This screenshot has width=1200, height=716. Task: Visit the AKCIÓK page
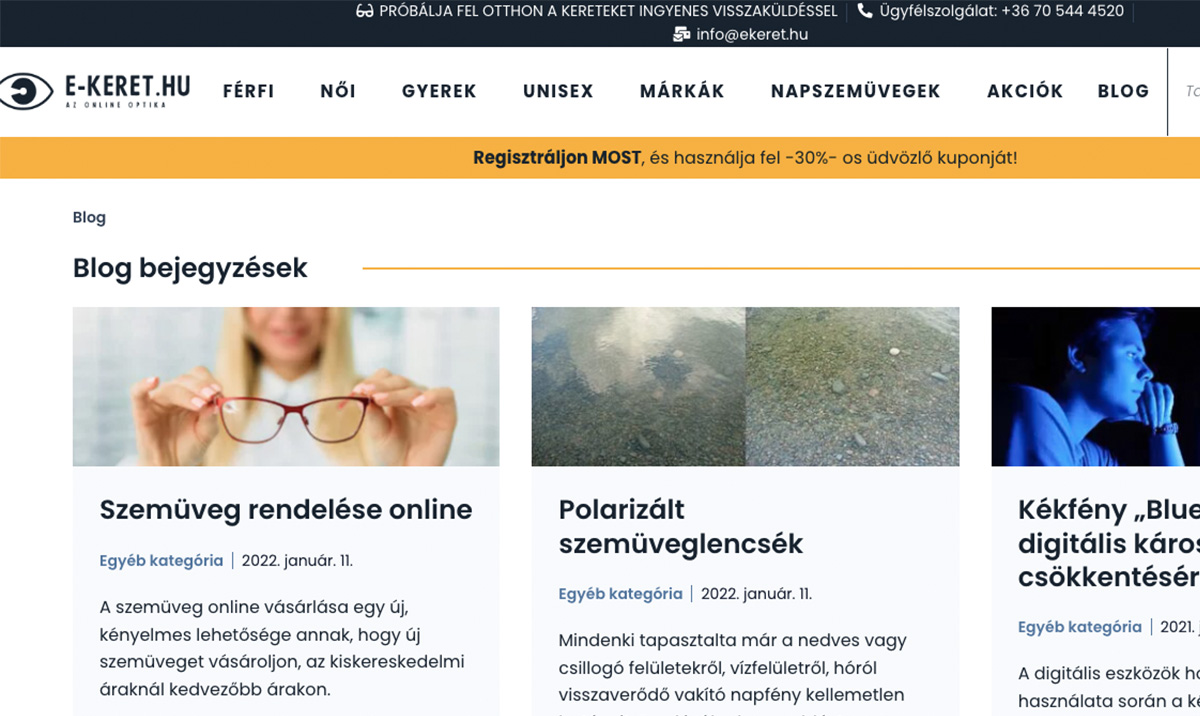click(x=1025, y=91)
